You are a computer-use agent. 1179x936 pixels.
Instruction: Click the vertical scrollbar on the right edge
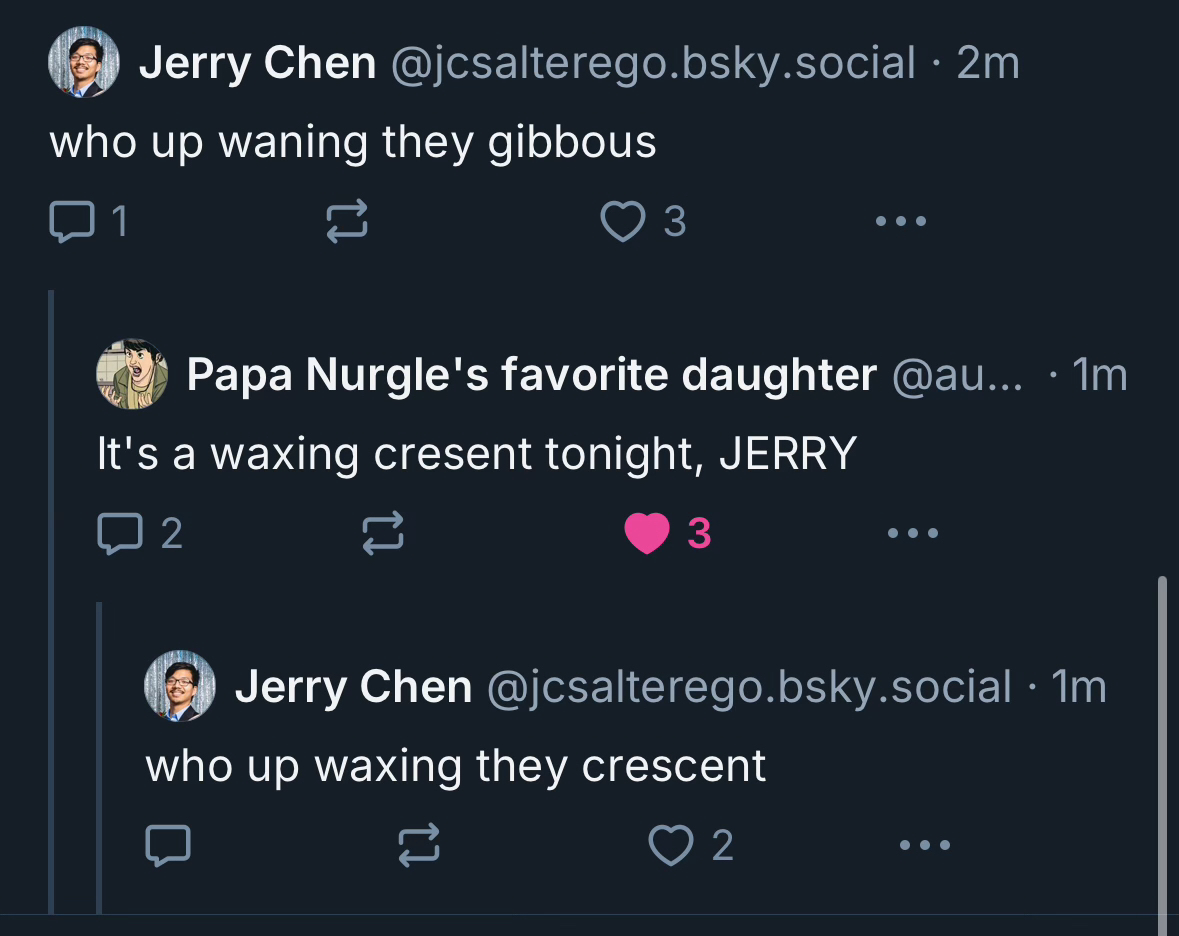click(1162, 750)
